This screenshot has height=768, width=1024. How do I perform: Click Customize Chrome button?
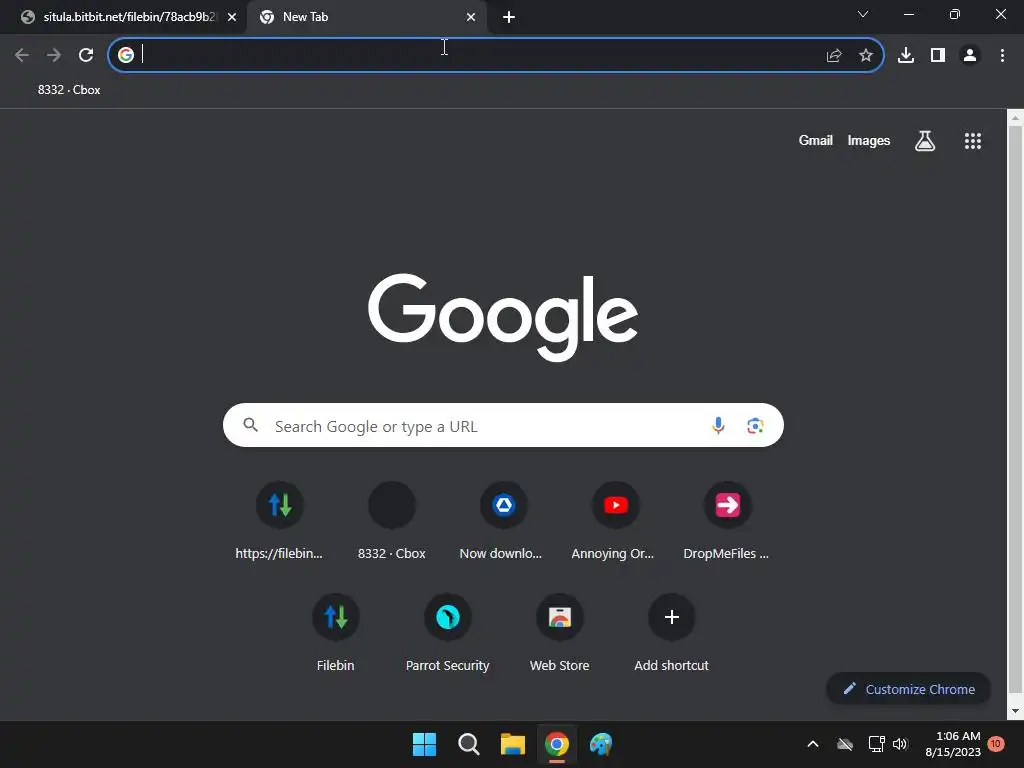(x=908, y=689)
